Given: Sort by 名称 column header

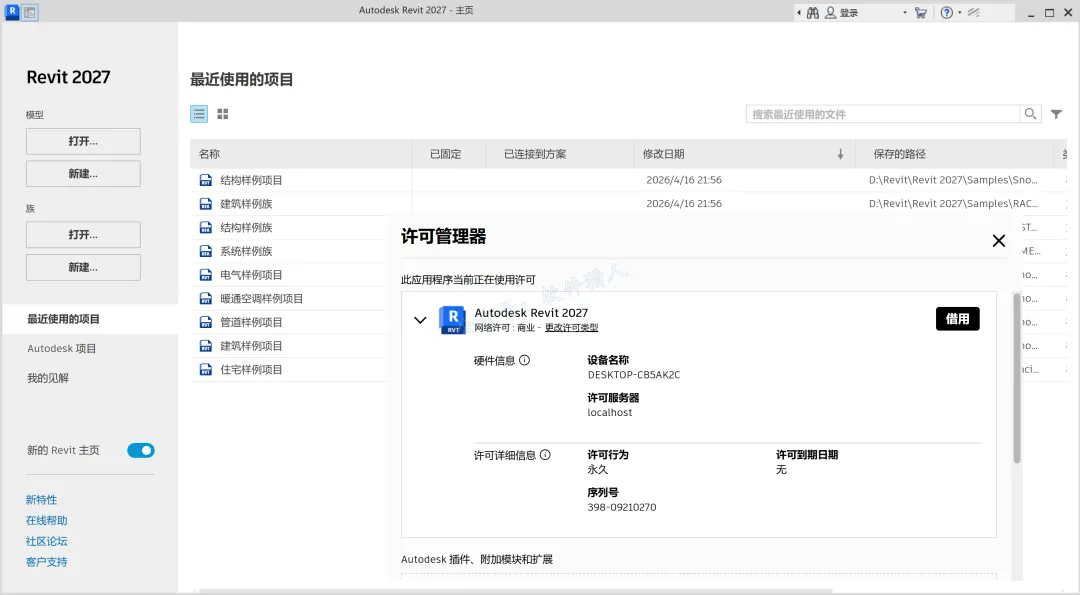Looking at the screenshot, I should [301, 154].
